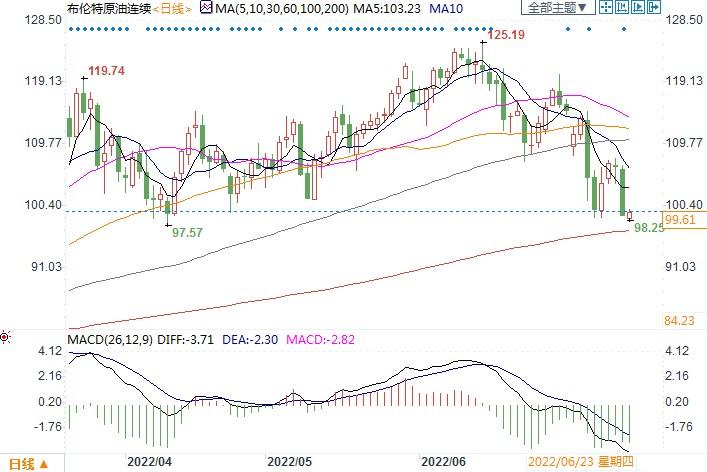This screenshot has width=707, height=472.
Task: Click the 125.19 high price marker
Action: click(x=506, y=35)
